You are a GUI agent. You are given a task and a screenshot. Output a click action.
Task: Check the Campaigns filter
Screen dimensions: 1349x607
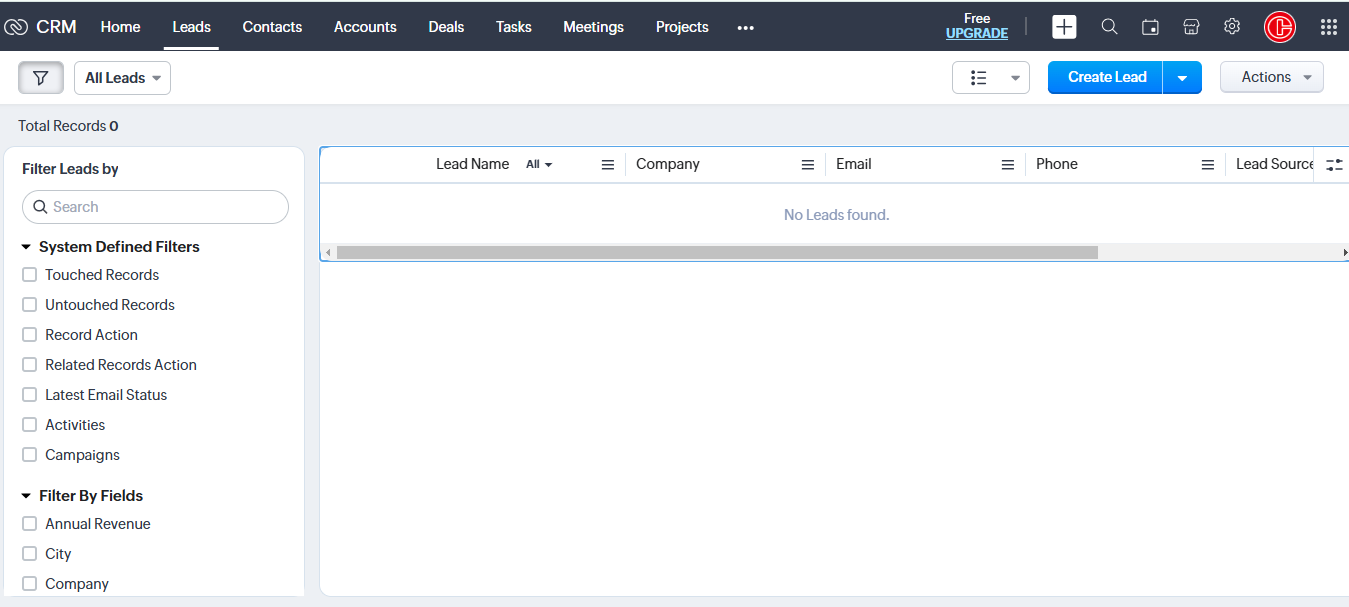pos(30,455)
